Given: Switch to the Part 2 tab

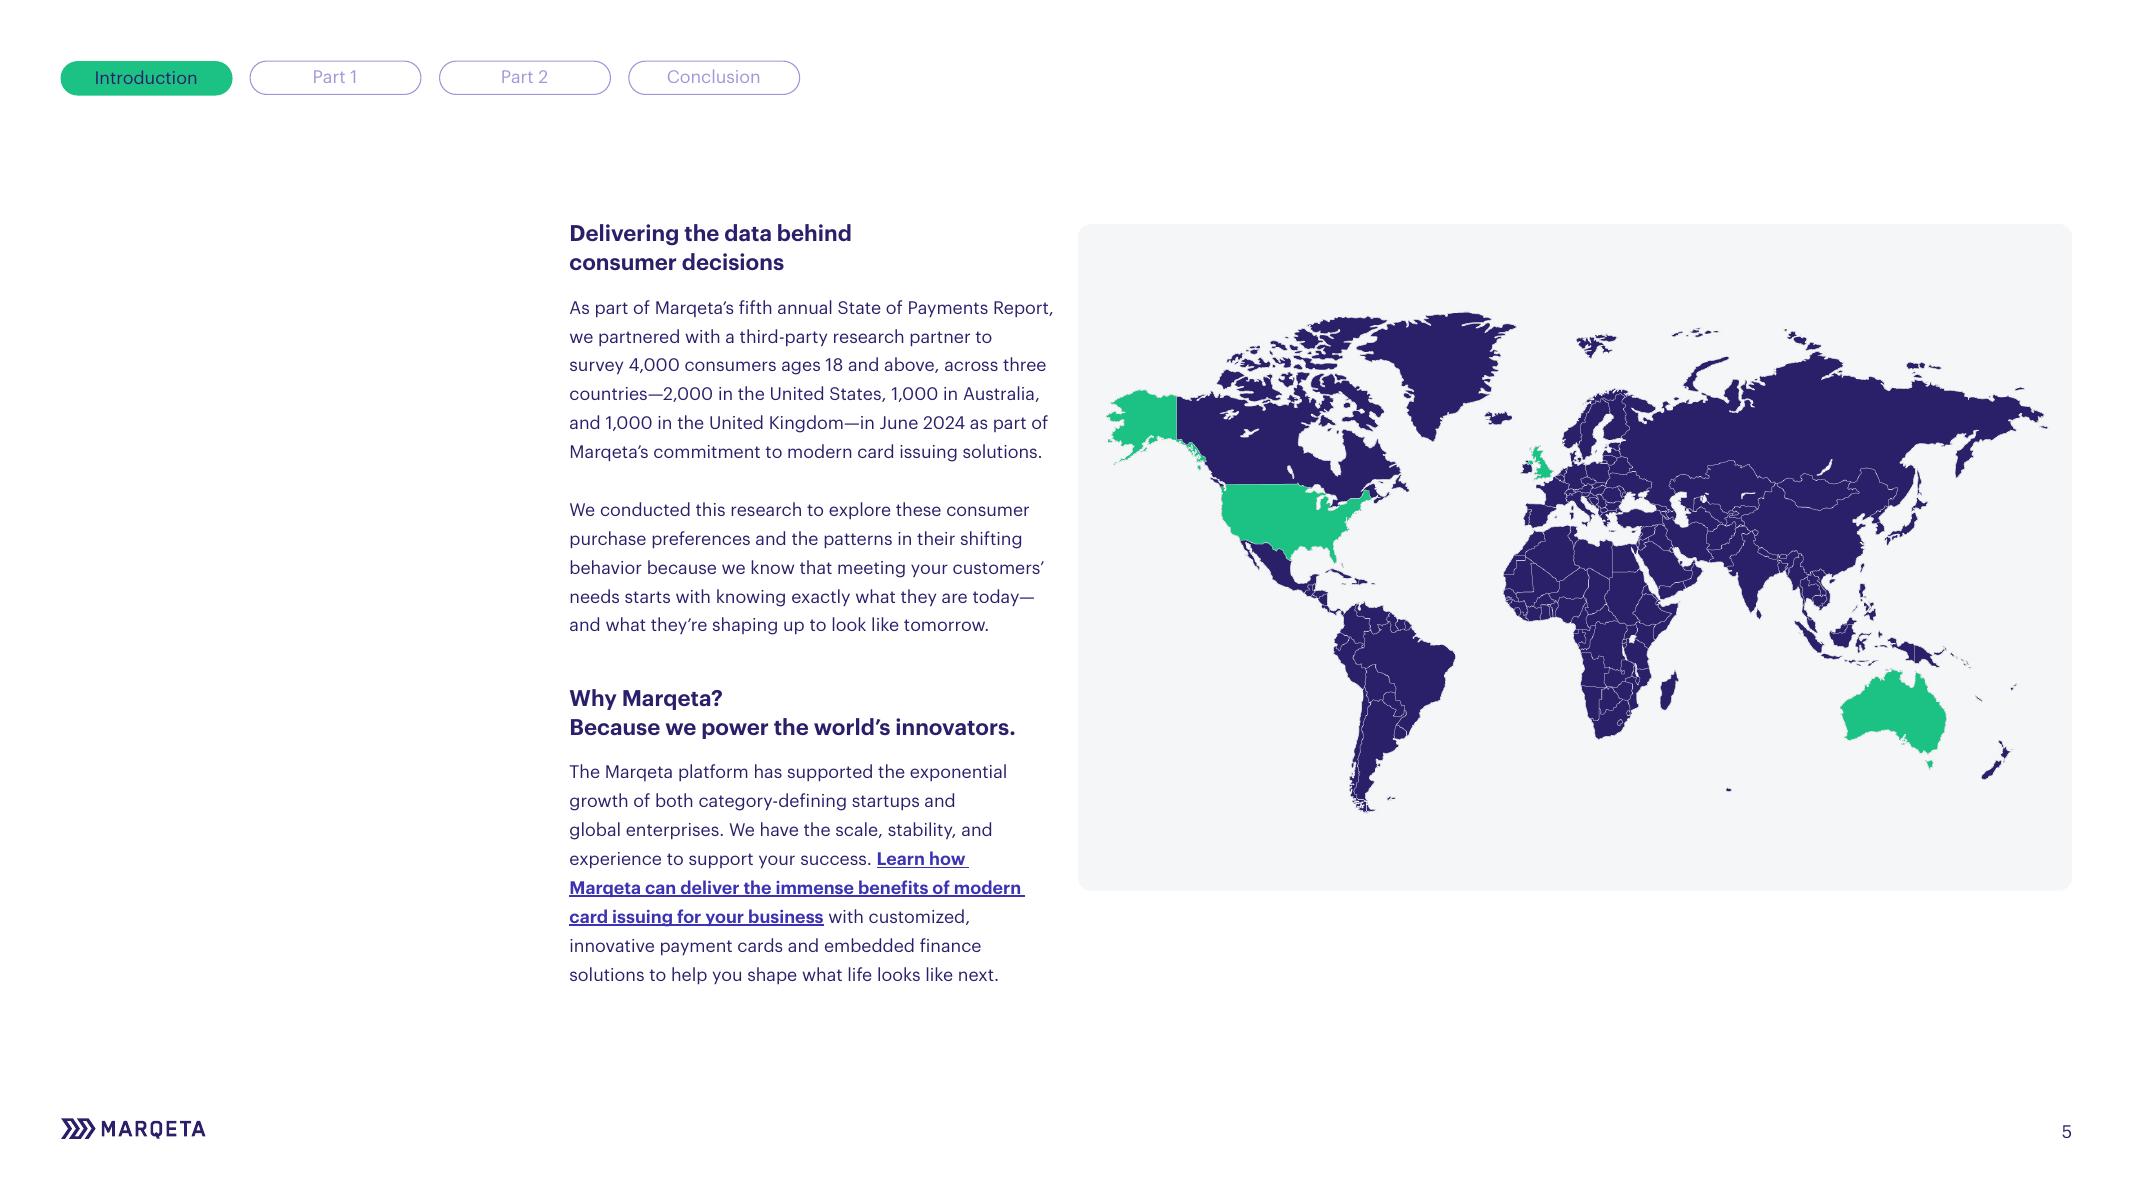Looking at the screenshot, I should point(524,78).
